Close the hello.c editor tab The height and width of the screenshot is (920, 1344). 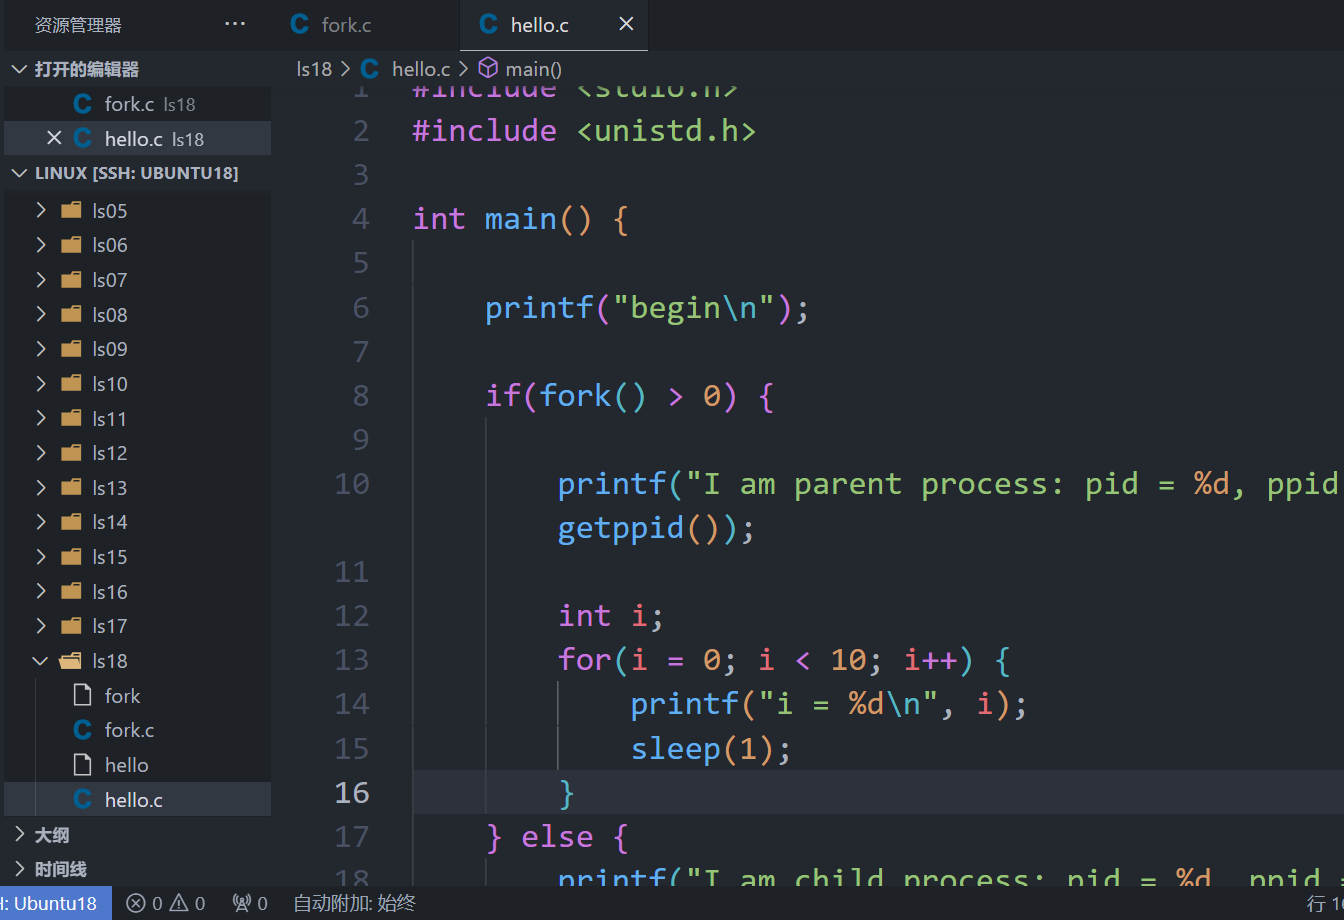tap(626, 24)
